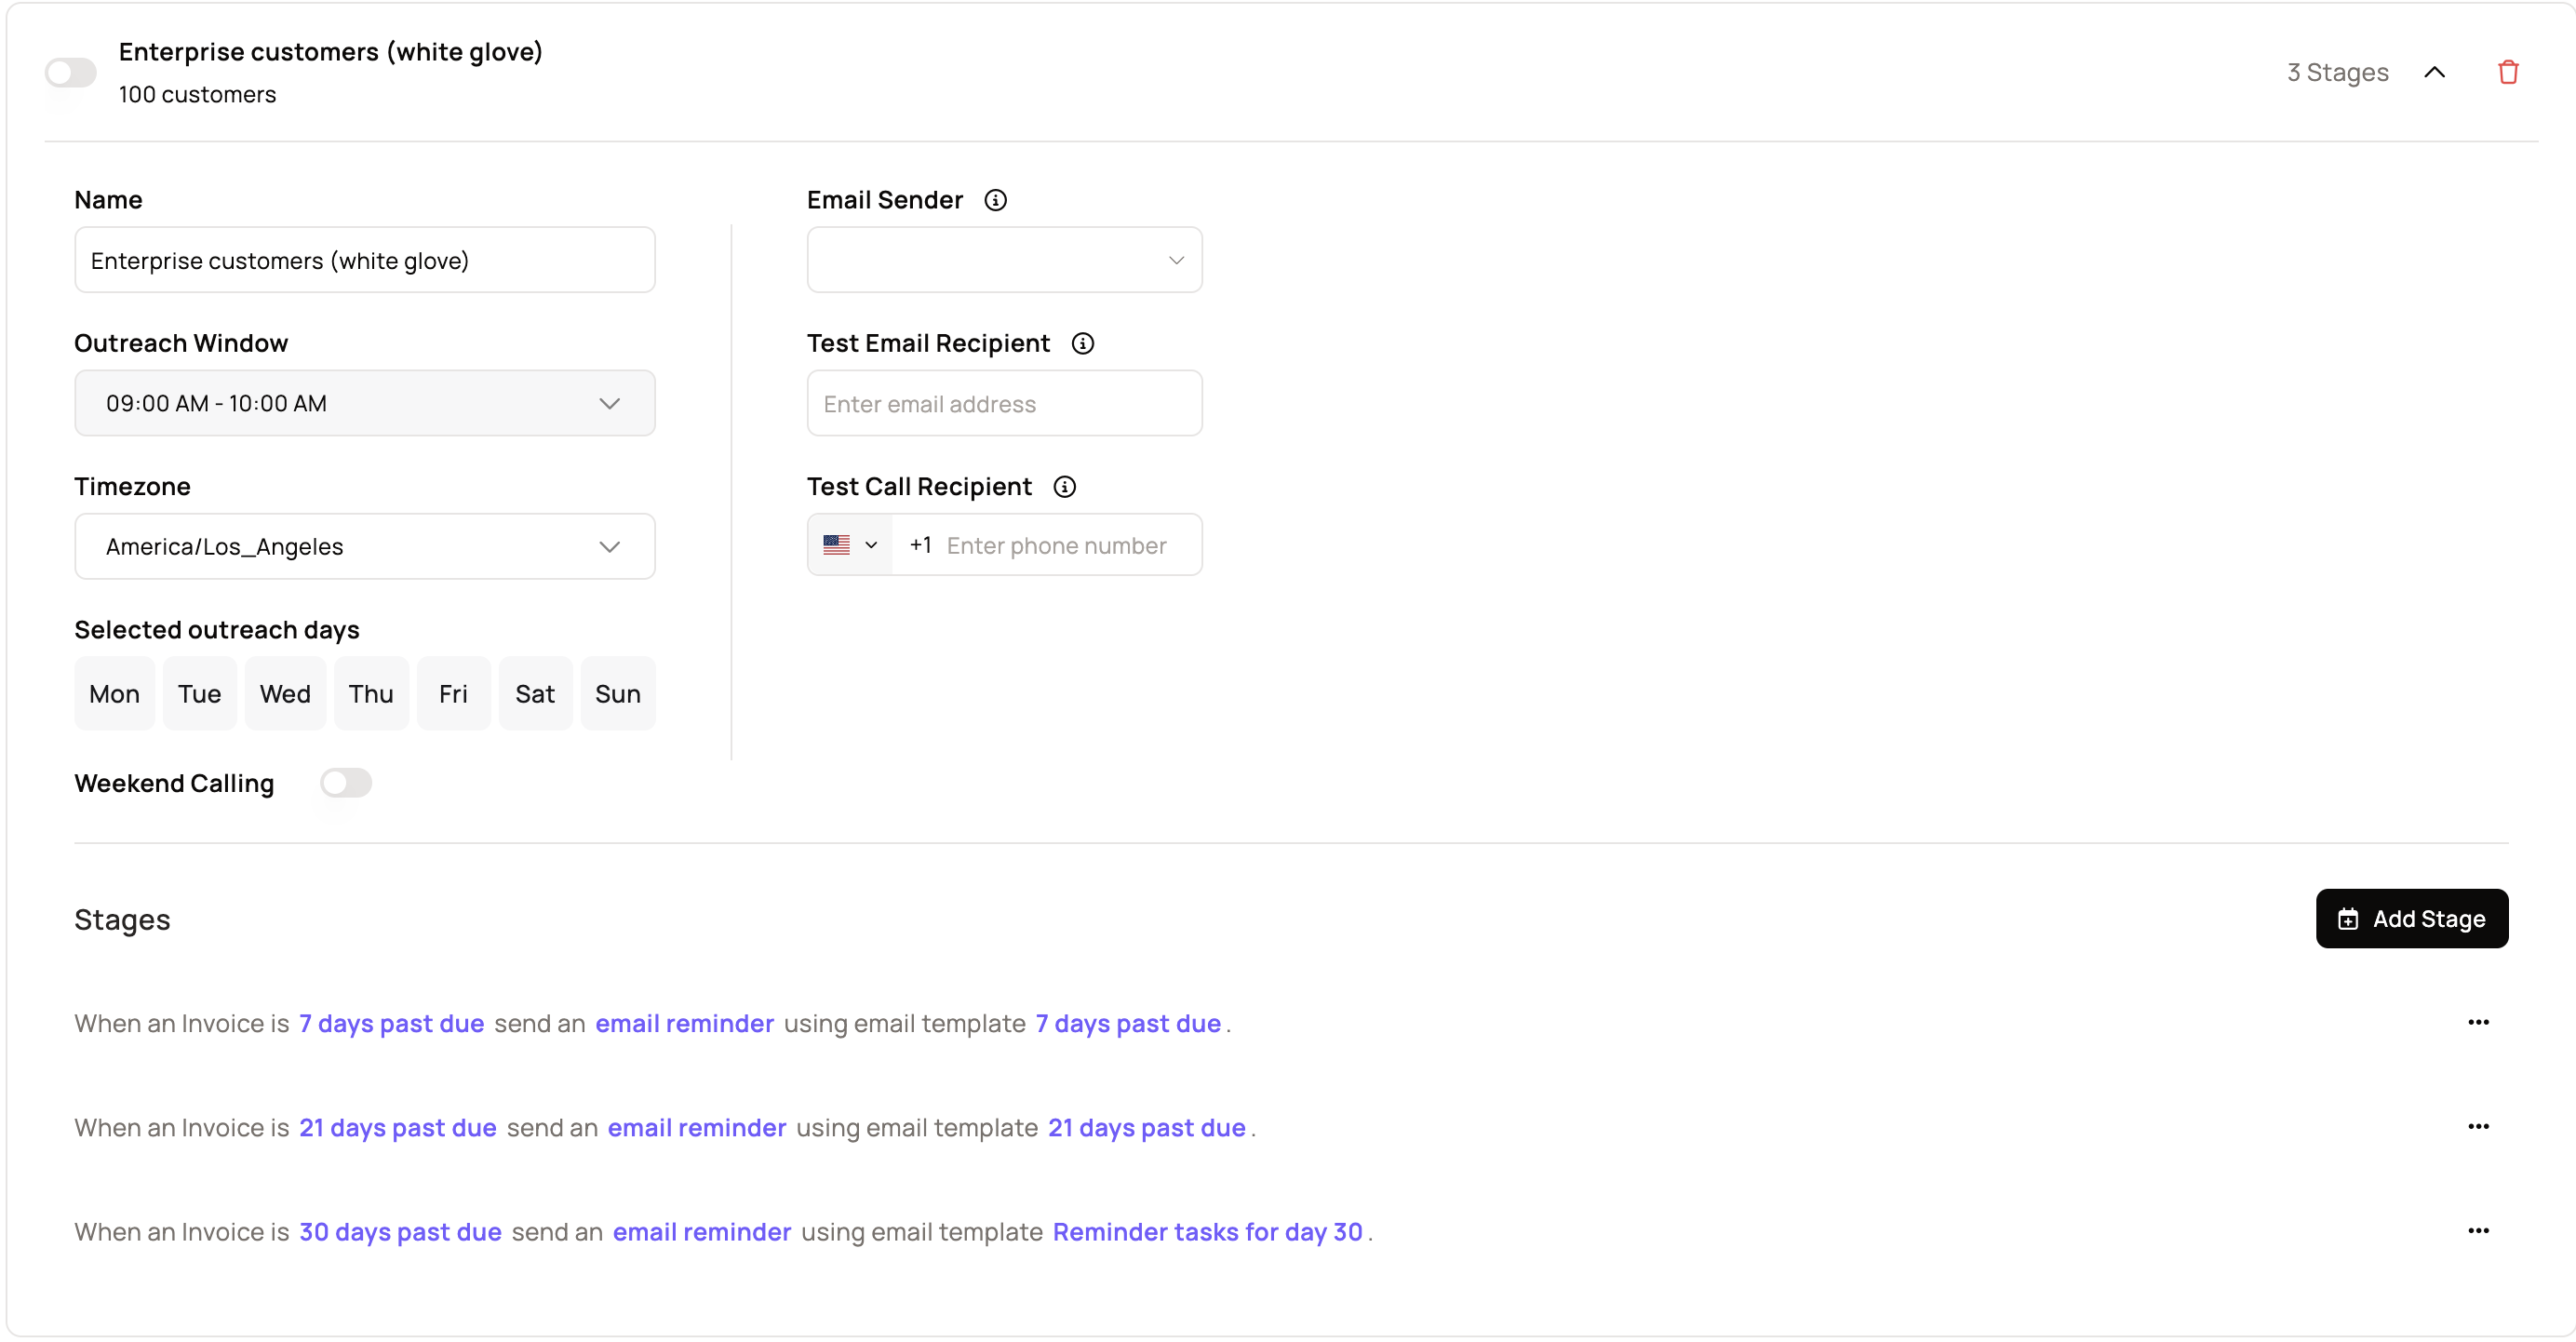Collapse the 3 Stages section chevron
2576x1342 pixels.
tap(2434, 72)
